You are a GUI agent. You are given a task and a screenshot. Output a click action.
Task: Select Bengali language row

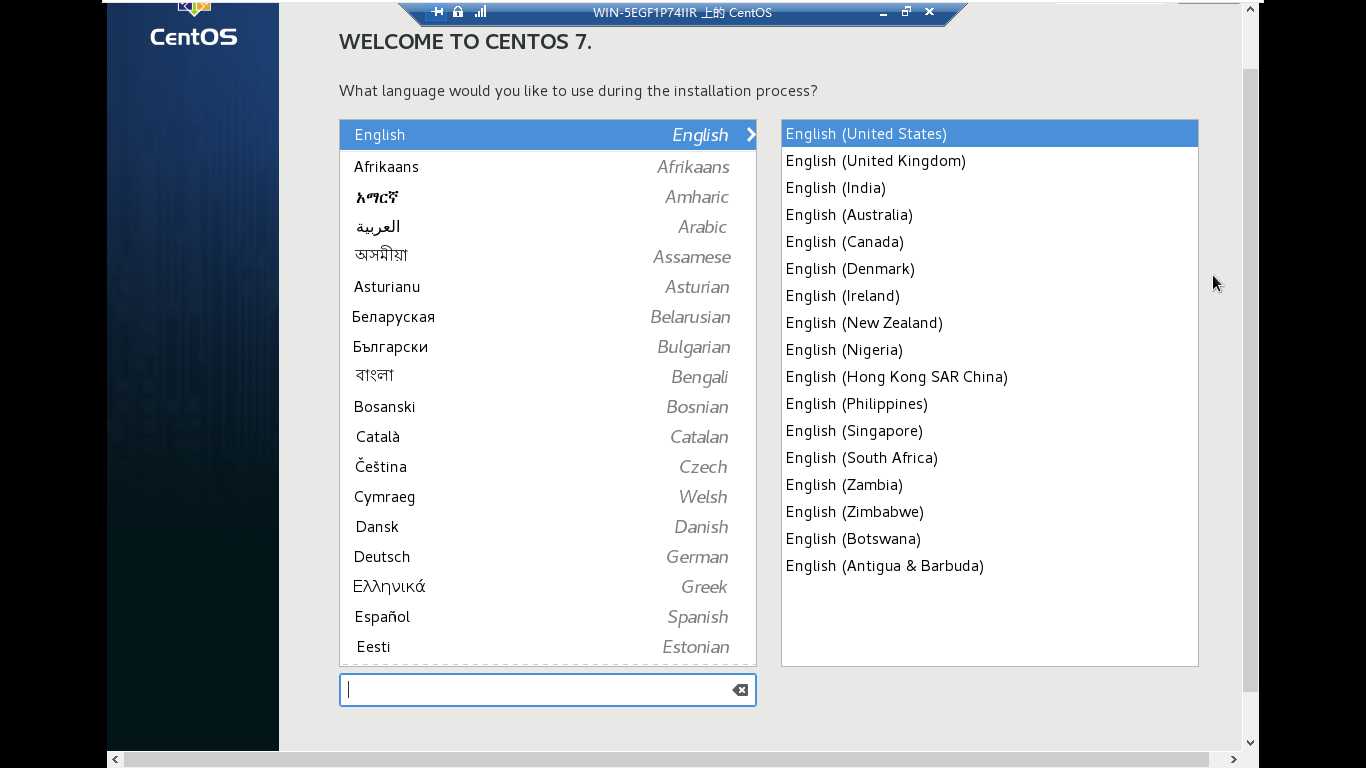click(548, 377)
